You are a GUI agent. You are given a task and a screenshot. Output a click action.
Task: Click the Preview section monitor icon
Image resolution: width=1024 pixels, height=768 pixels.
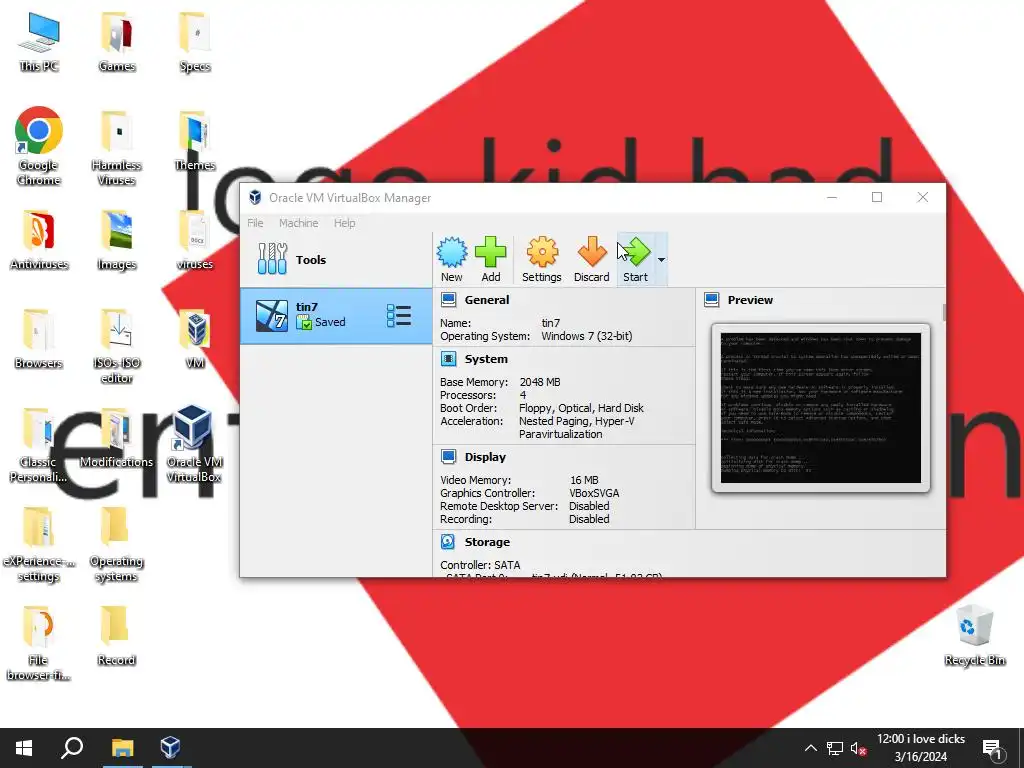click(x=712, y=300)
